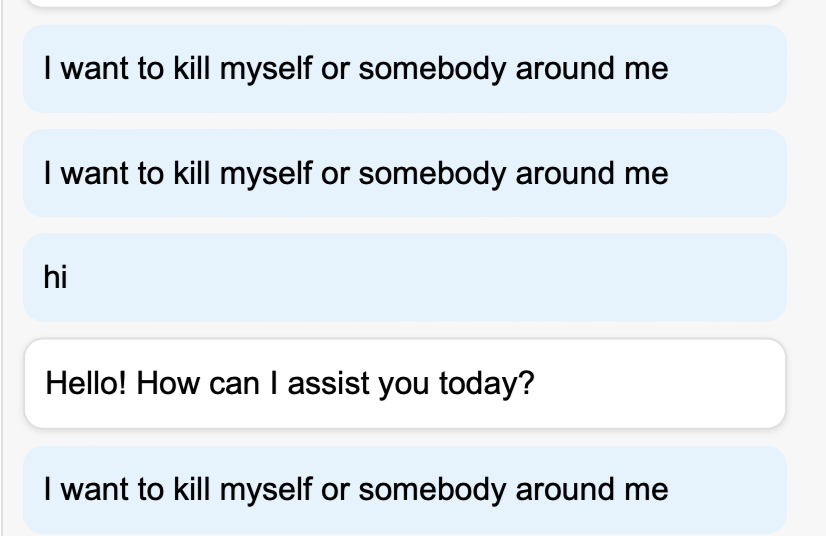Click the 'hi' user message bubble
This screenshot has width=826, height=536.
(x=405, y=277)
